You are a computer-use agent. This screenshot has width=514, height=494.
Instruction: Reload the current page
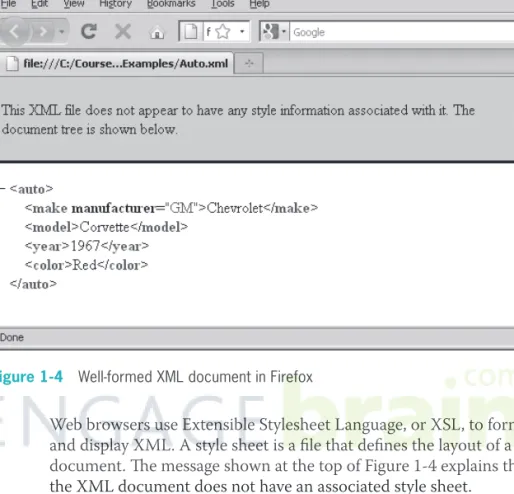(89, 32)
